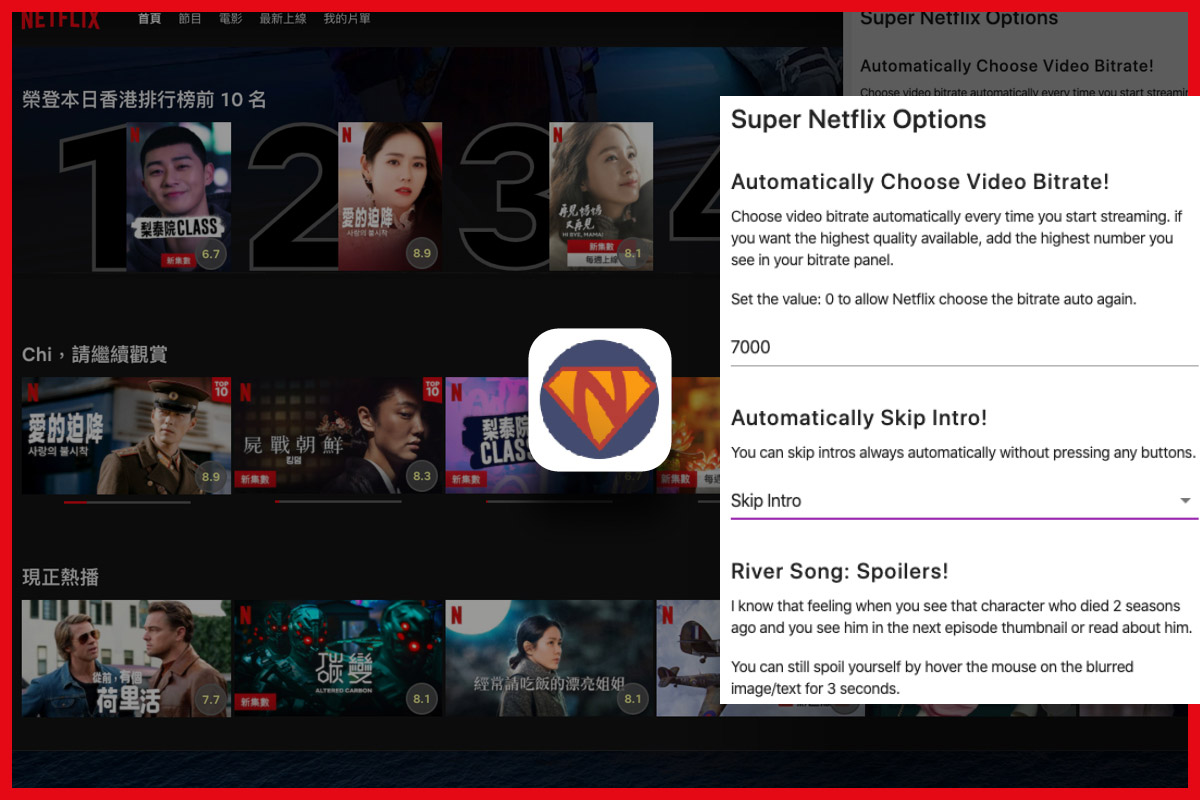
Task: Resume 屍戰朝鮮 in 請繼續觀賞 row
Action: (338, 436)
